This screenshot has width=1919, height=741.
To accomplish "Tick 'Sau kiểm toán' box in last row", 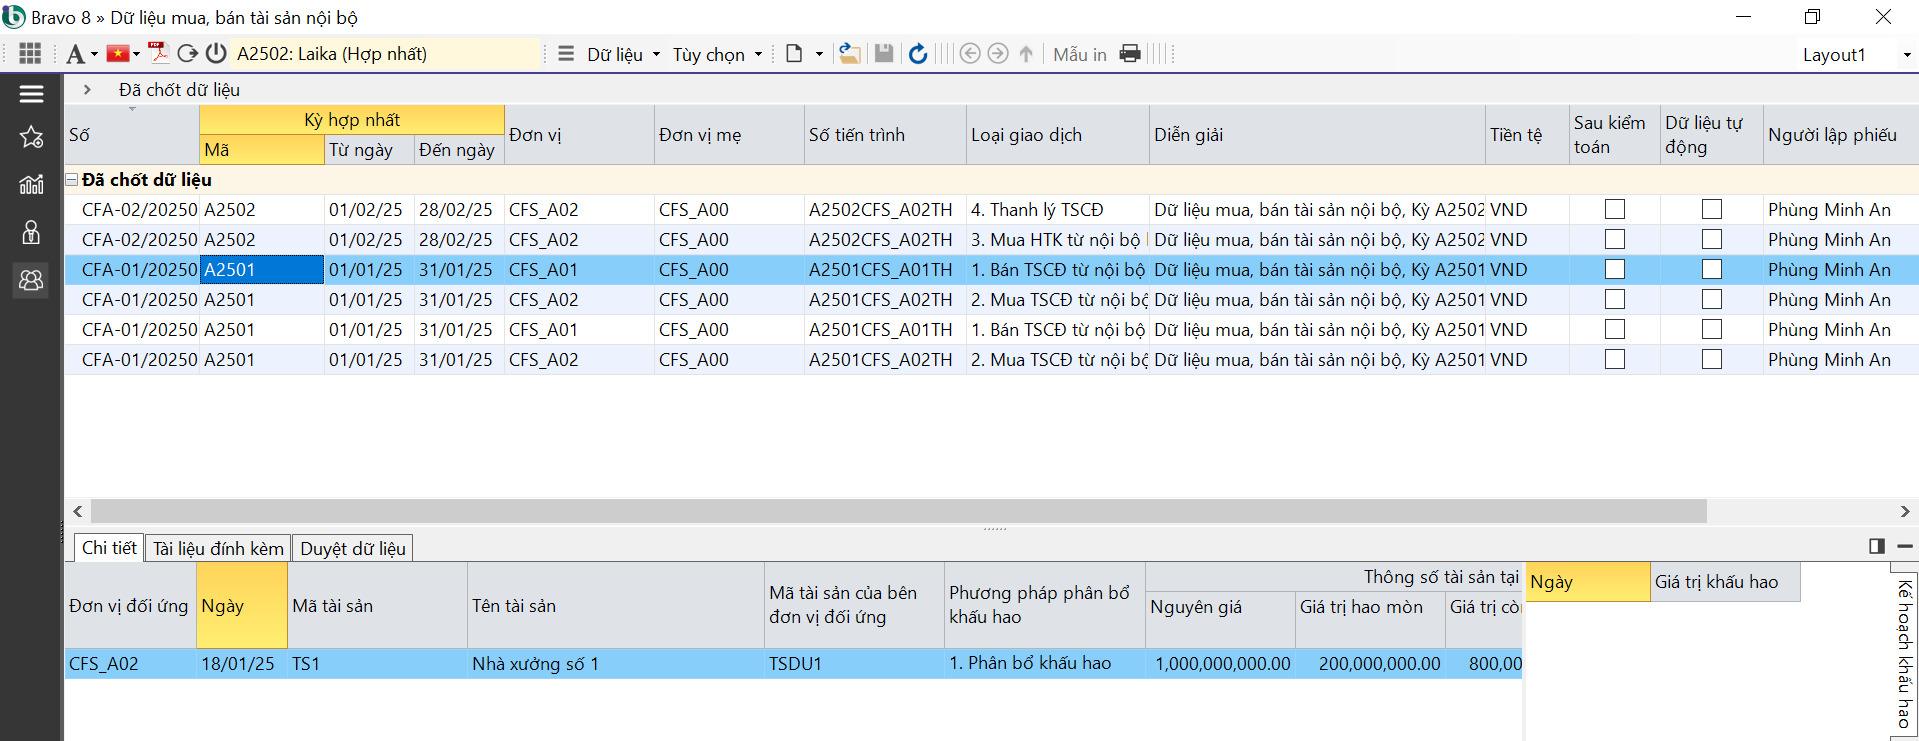I will click(1614, 360).
